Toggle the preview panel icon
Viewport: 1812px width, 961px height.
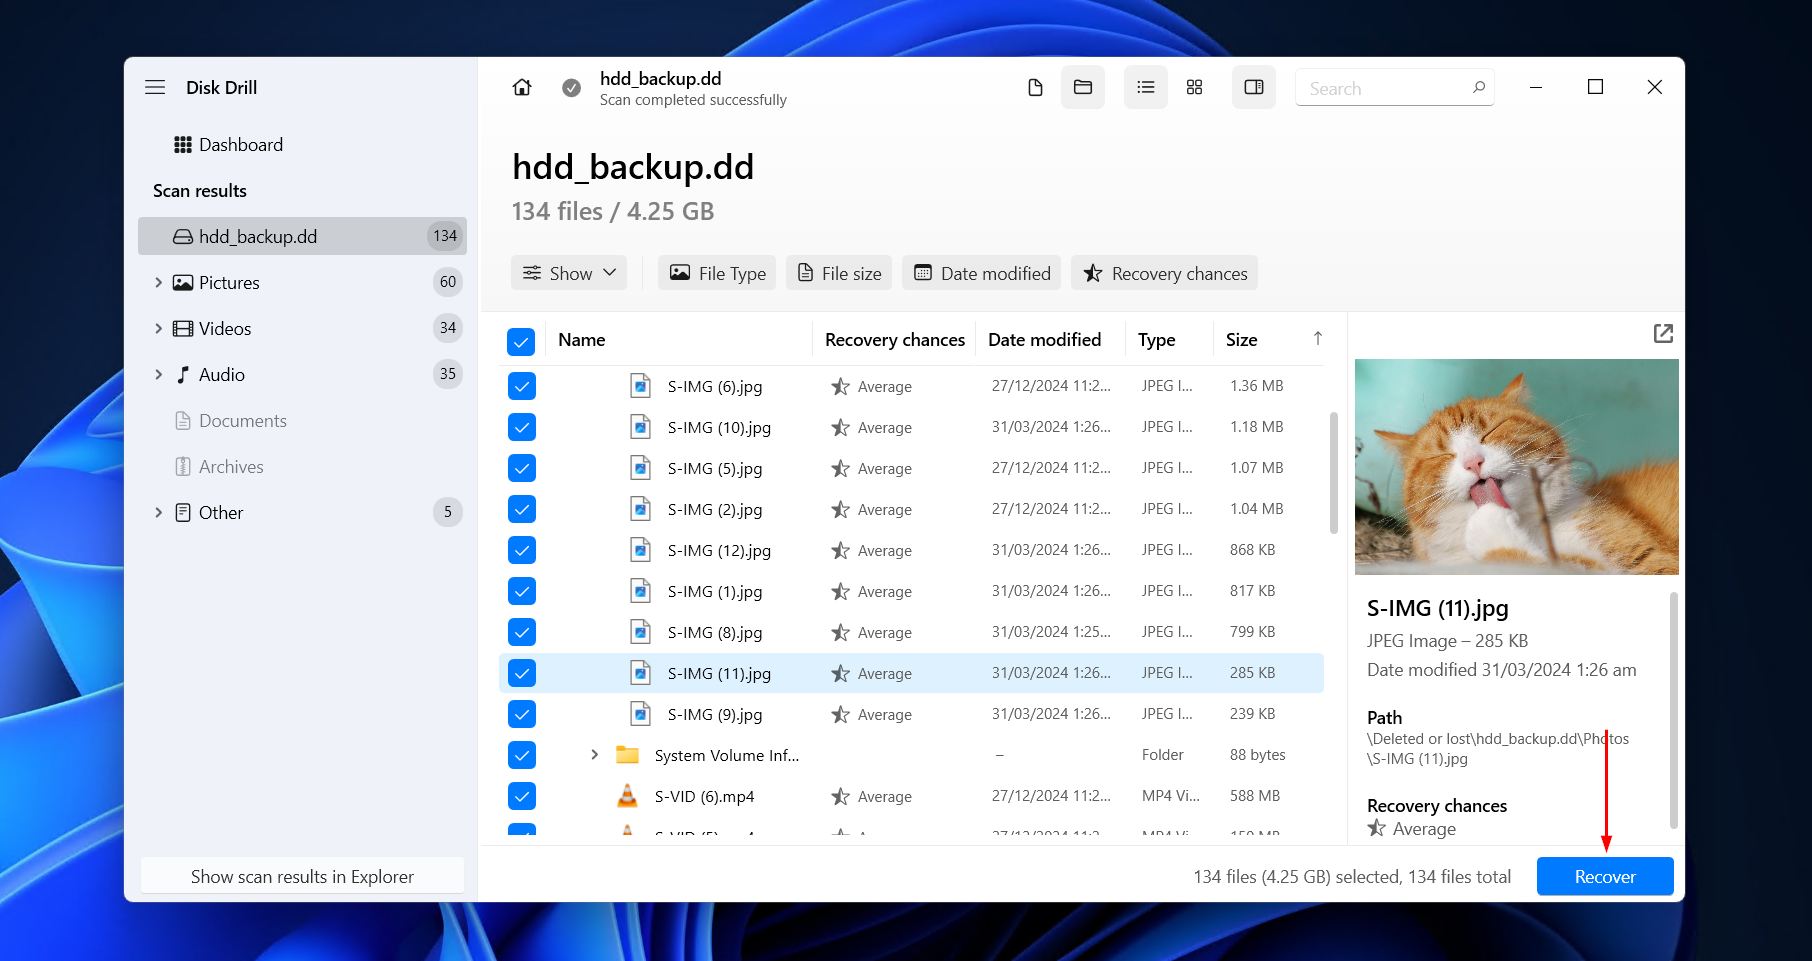[1253, 87]
